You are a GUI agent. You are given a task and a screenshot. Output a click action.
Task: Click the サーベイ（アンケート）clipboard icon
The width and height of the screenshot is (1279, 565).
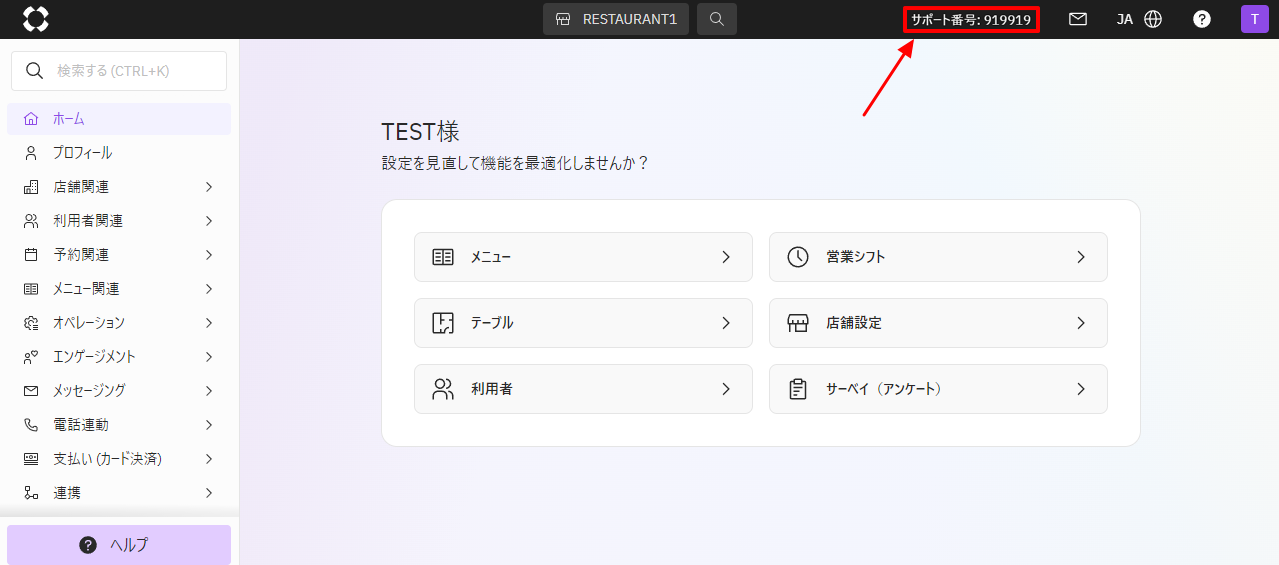[797, 389]
